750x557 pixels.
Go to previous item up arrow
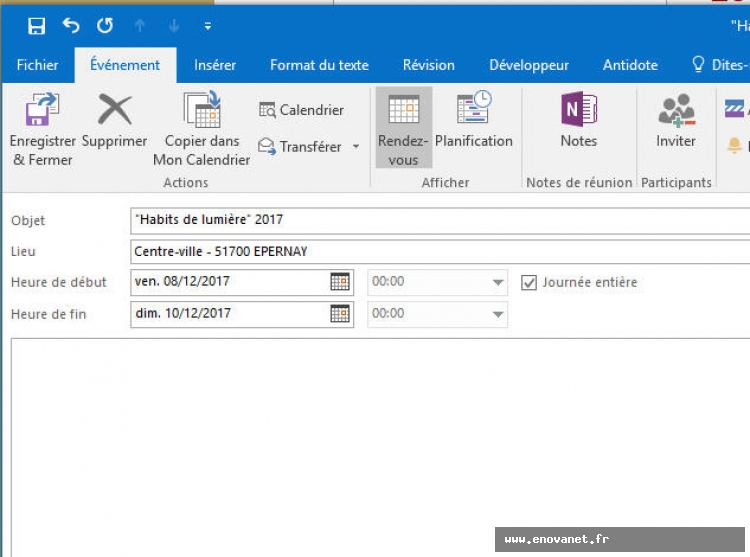click(140, 26)
